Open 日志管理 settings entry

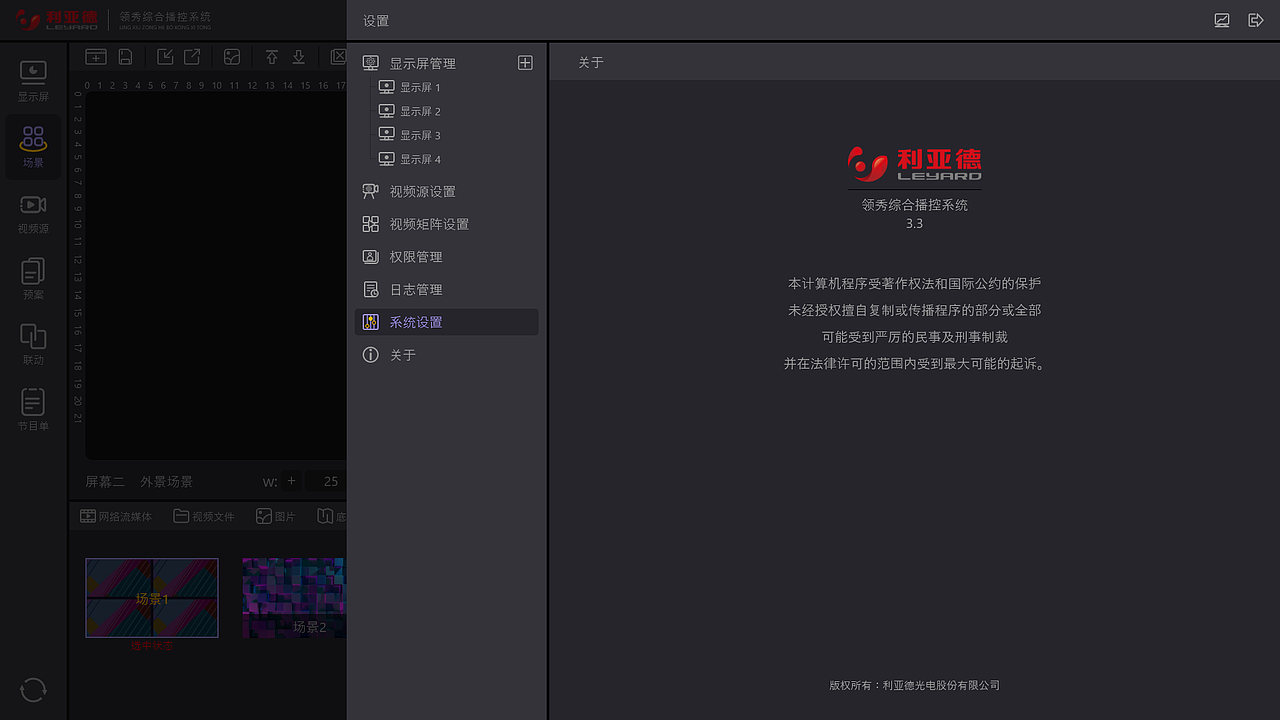click(414, 288)
